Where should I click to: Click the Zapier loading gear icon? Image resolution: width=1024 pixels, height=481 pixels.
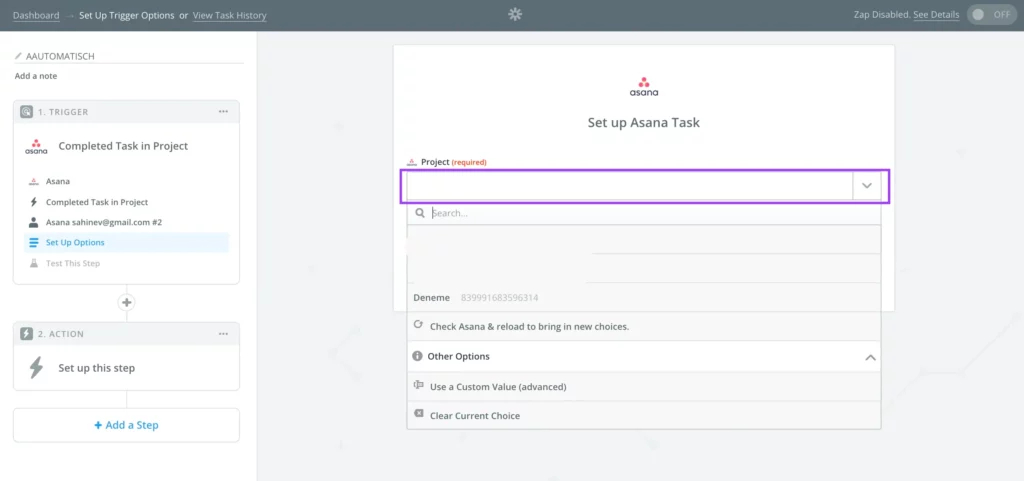(x=515, y=14)
